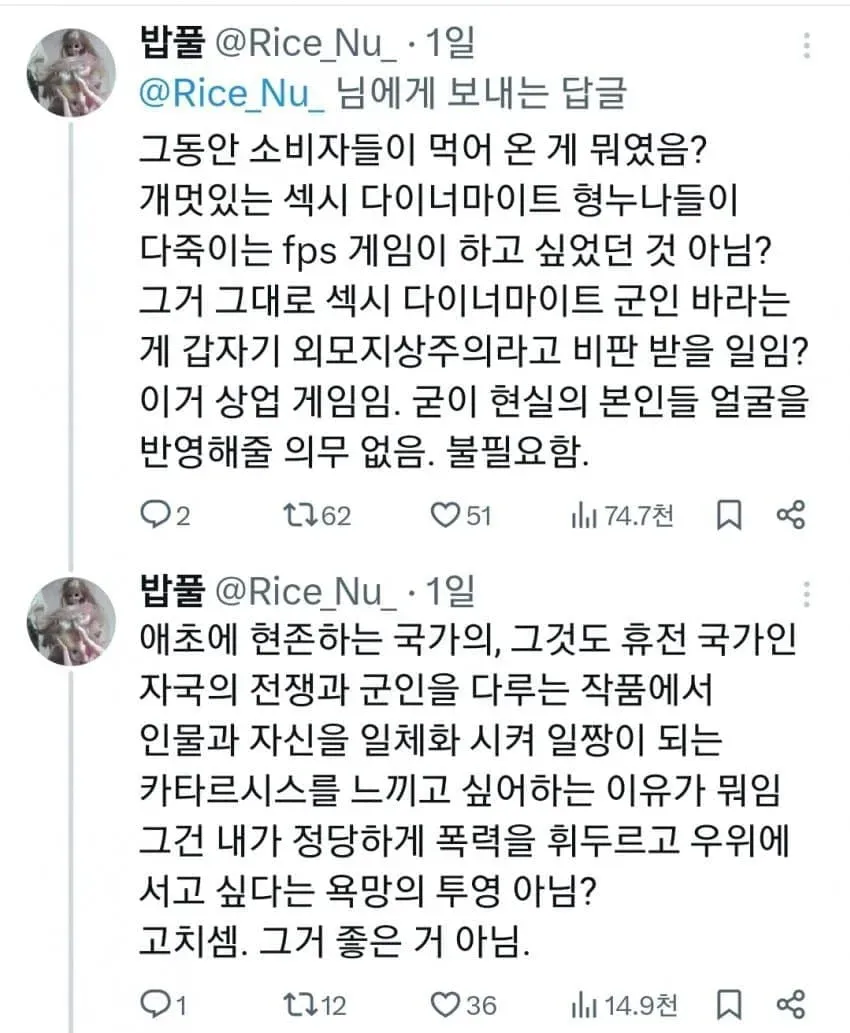Image resolution: width=850 pixels, height=1033 pixels.
Task: Reply to the first tweet with 2 comments
Action: coord(165,515)
